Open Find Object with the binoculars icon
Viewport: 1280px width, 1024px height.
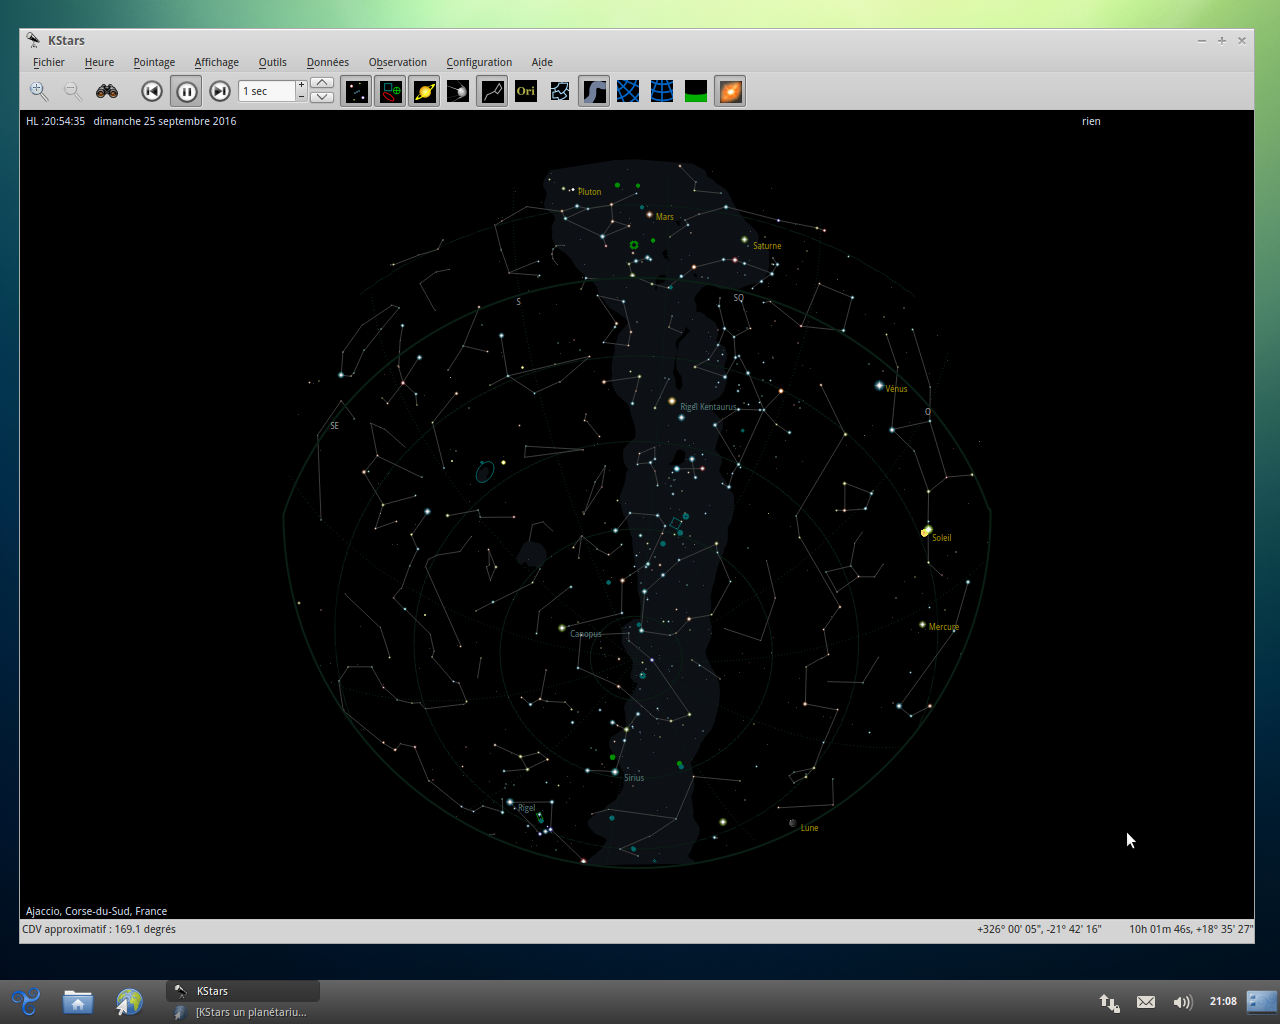107,91
